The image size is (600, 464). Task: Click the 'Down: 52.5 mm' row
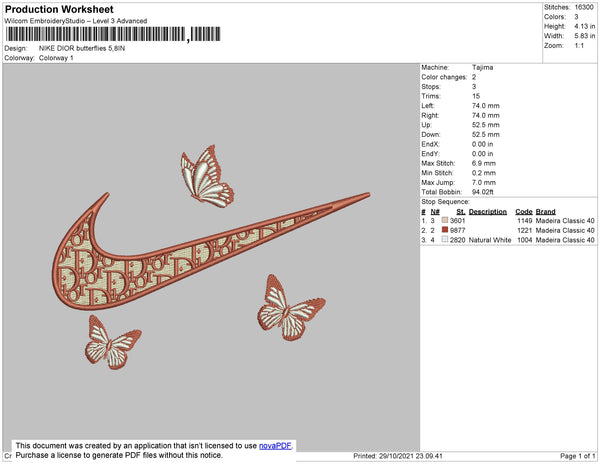[460, 134]
